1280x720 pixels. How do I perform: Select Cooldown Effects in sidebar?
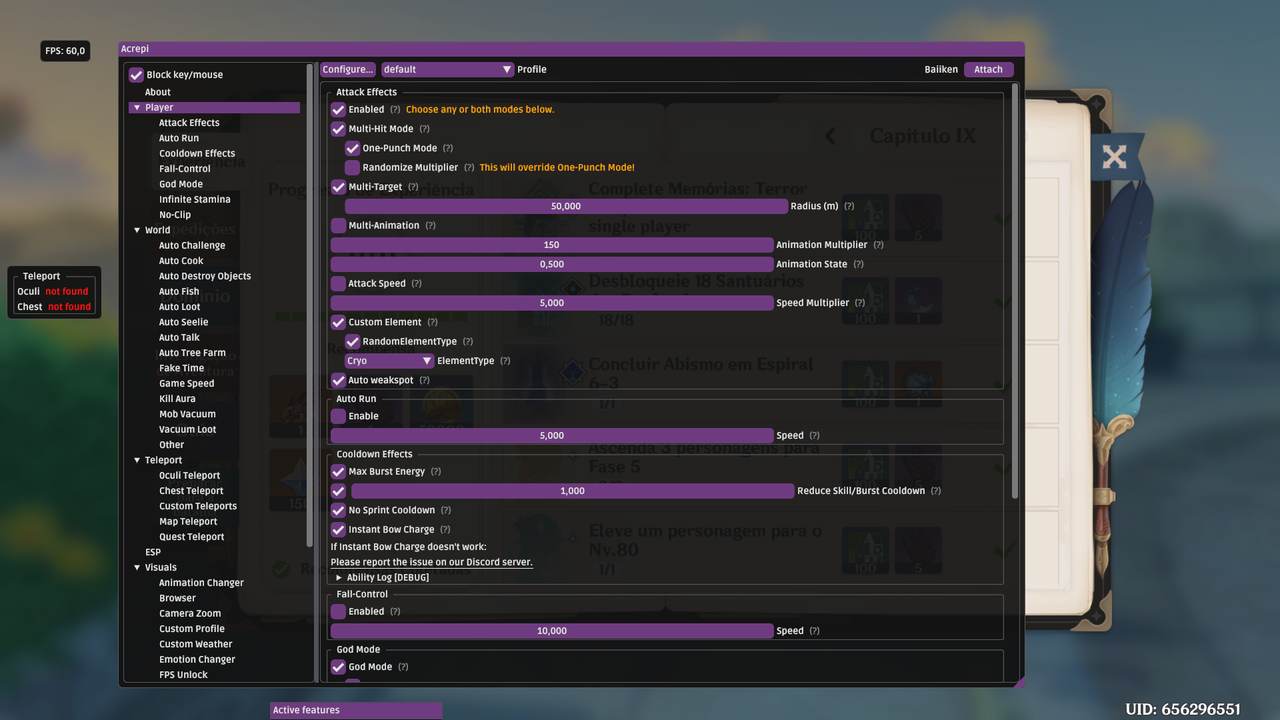click(x=197, y=154)
